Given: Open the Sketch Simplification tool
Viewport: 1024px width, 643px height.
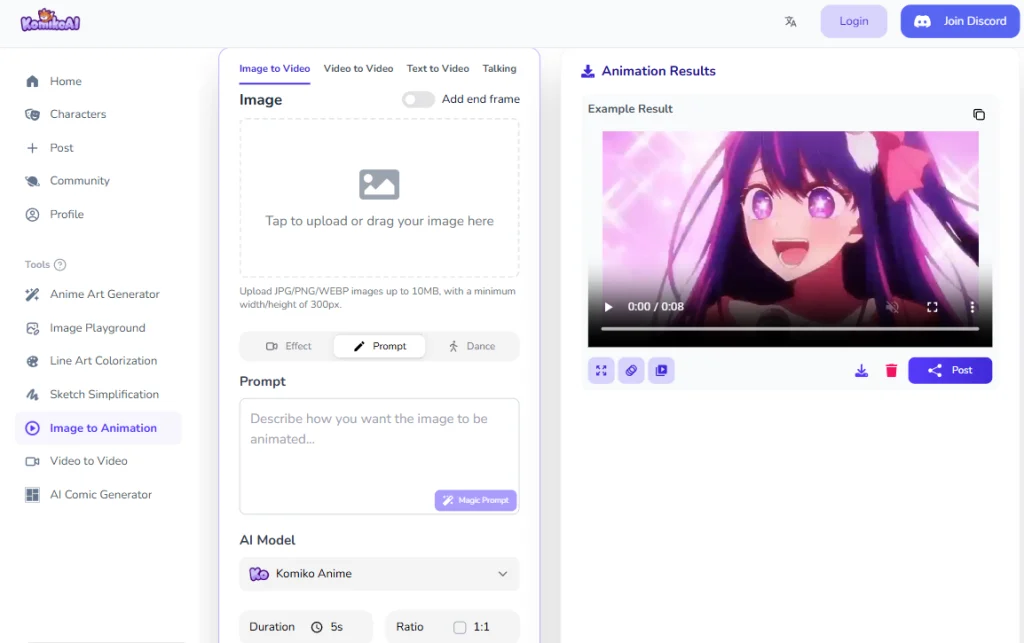Looking at the screenshot, I should [x=103, y=394].
